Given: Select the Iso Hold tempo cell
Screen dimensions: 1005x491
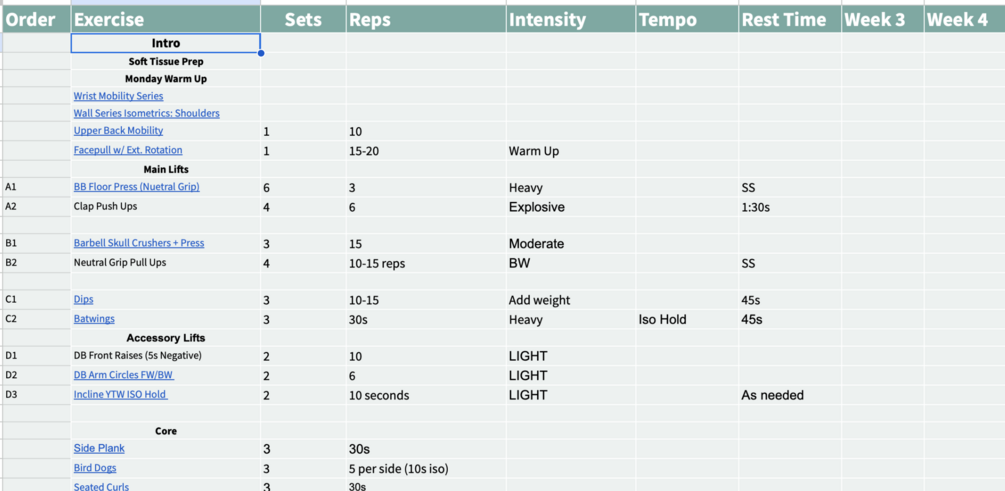Looking at the screenshot, I should [687, 319].
